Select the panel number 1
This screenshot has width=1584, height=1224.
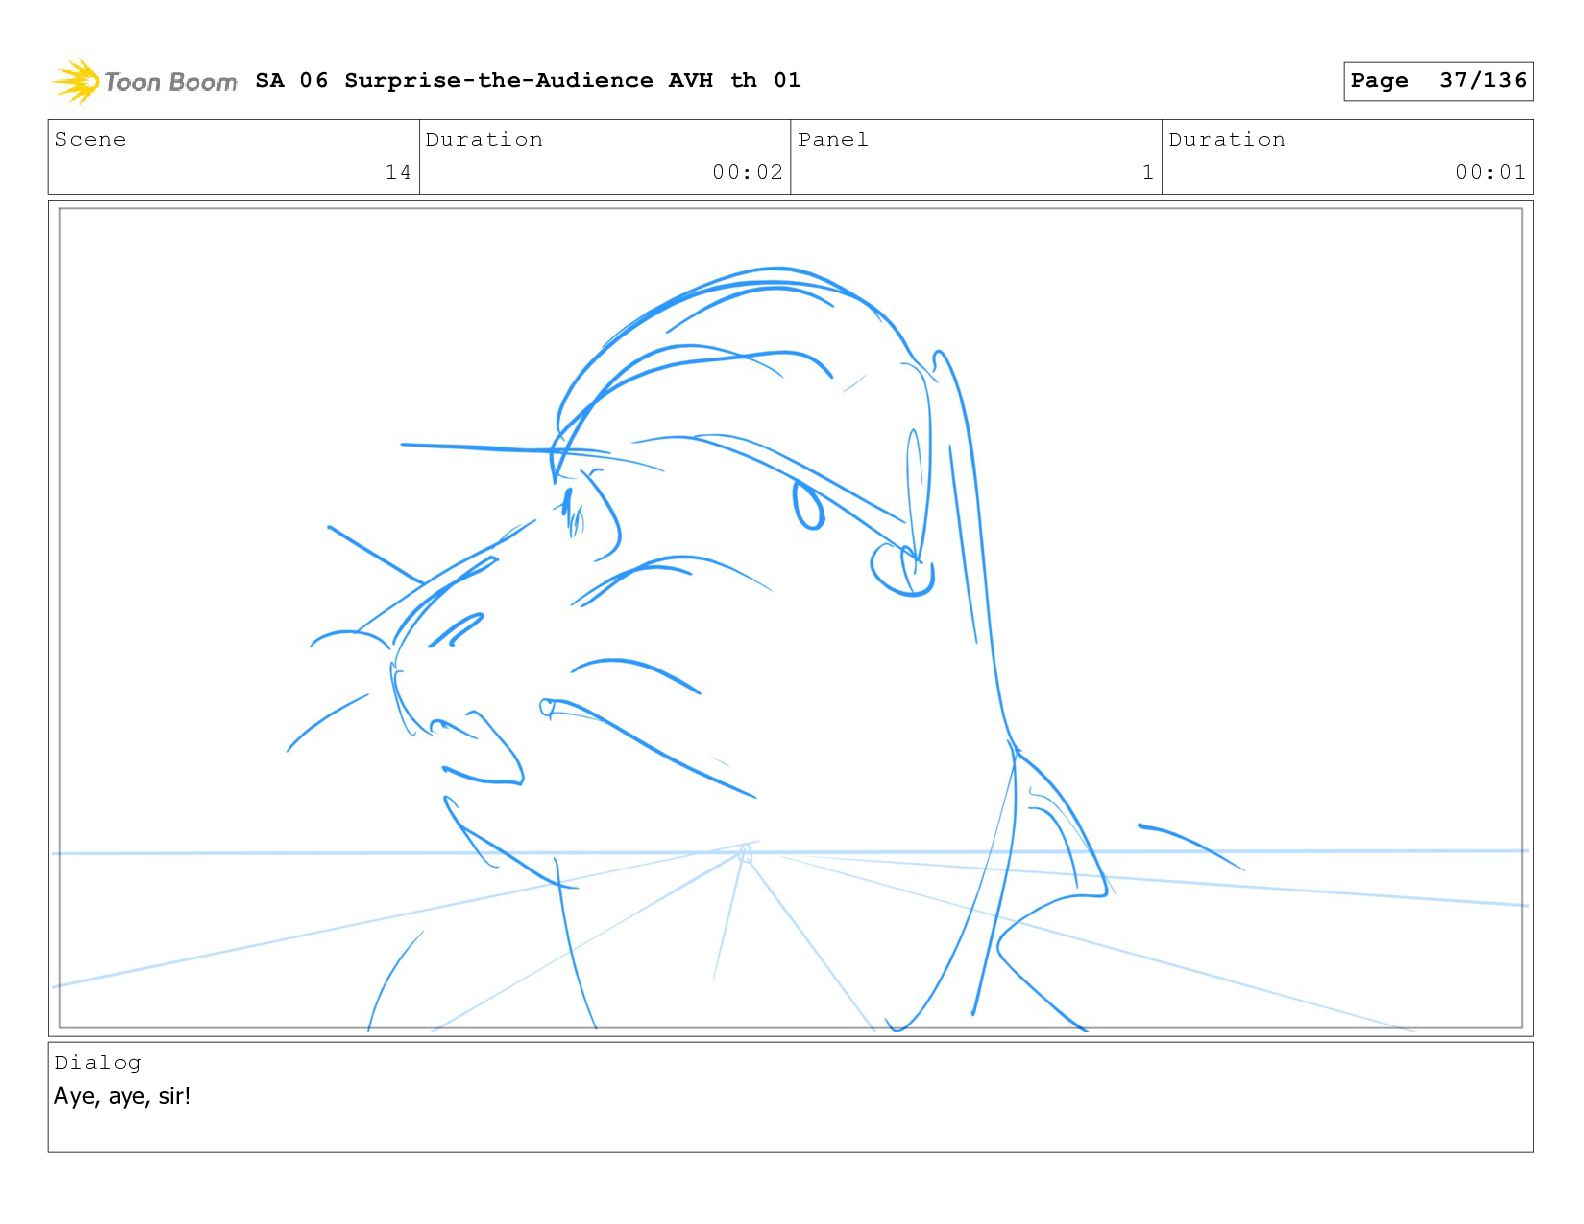click(x=1148, y=172)
